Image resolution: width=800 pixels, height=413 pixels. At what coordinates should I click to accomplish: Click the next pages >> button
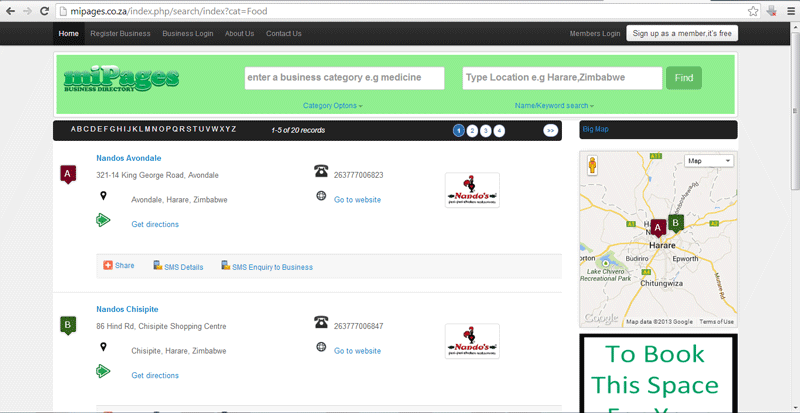point(550,131)
